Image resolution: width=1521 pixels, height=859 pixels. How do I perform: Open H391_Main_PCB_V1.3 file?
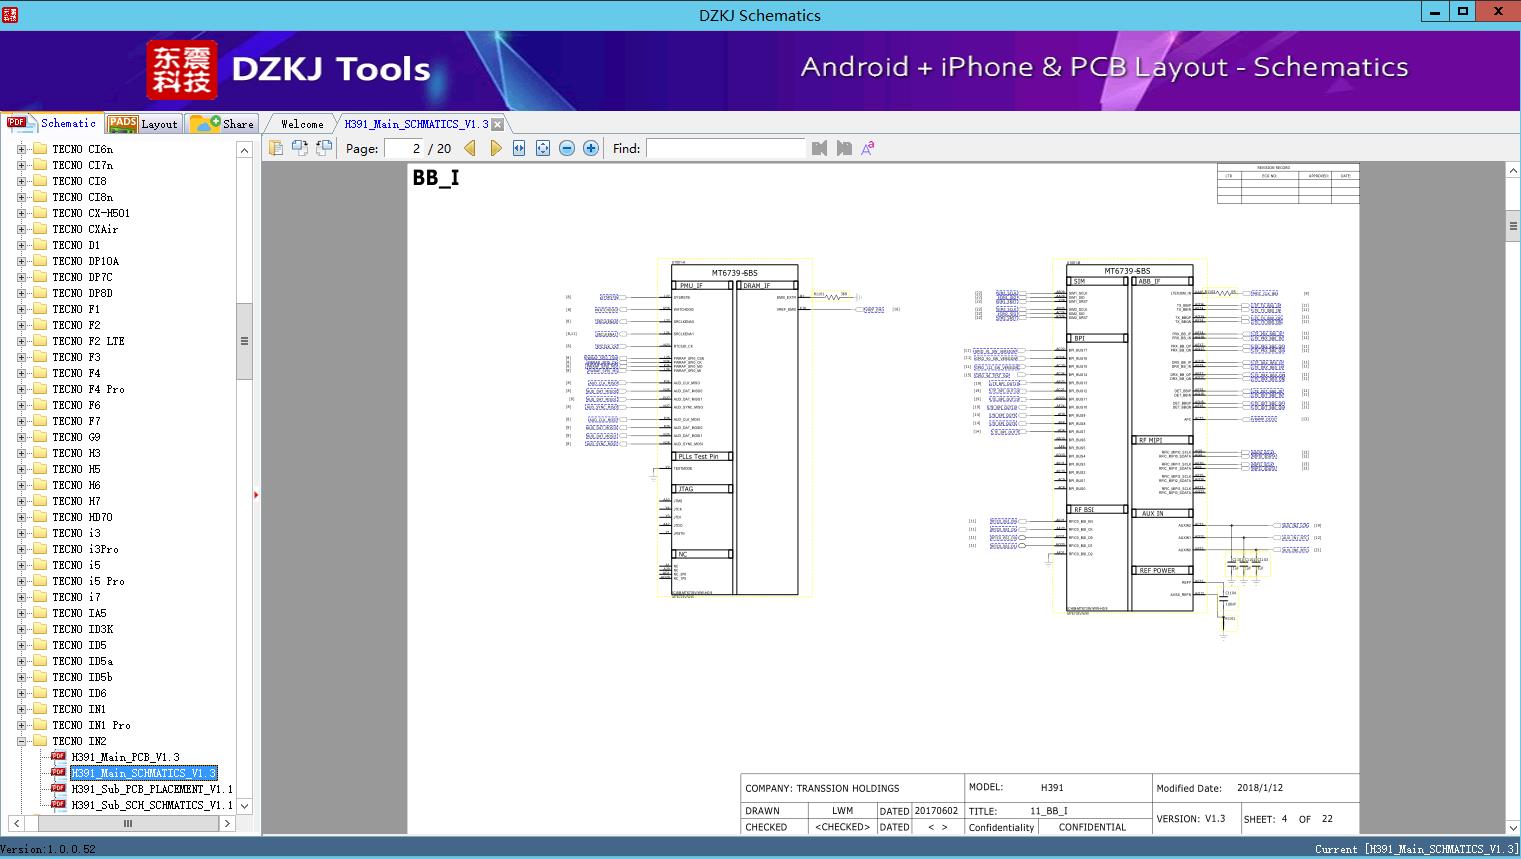(125, 757)
